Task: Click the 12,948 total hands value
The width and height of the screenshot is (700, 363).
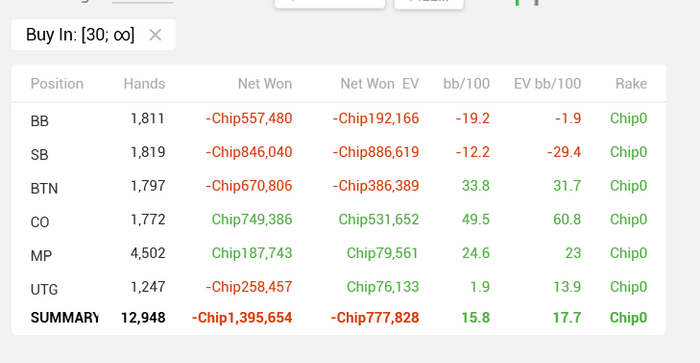Action: tap(143, 317)
